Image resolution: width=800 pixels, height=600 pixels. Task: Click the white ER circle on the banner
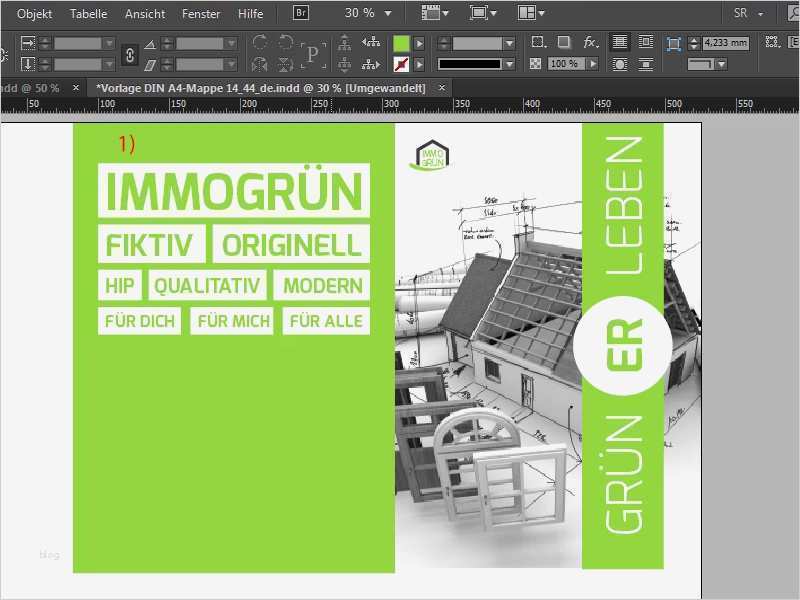click(x=622, y=345)
